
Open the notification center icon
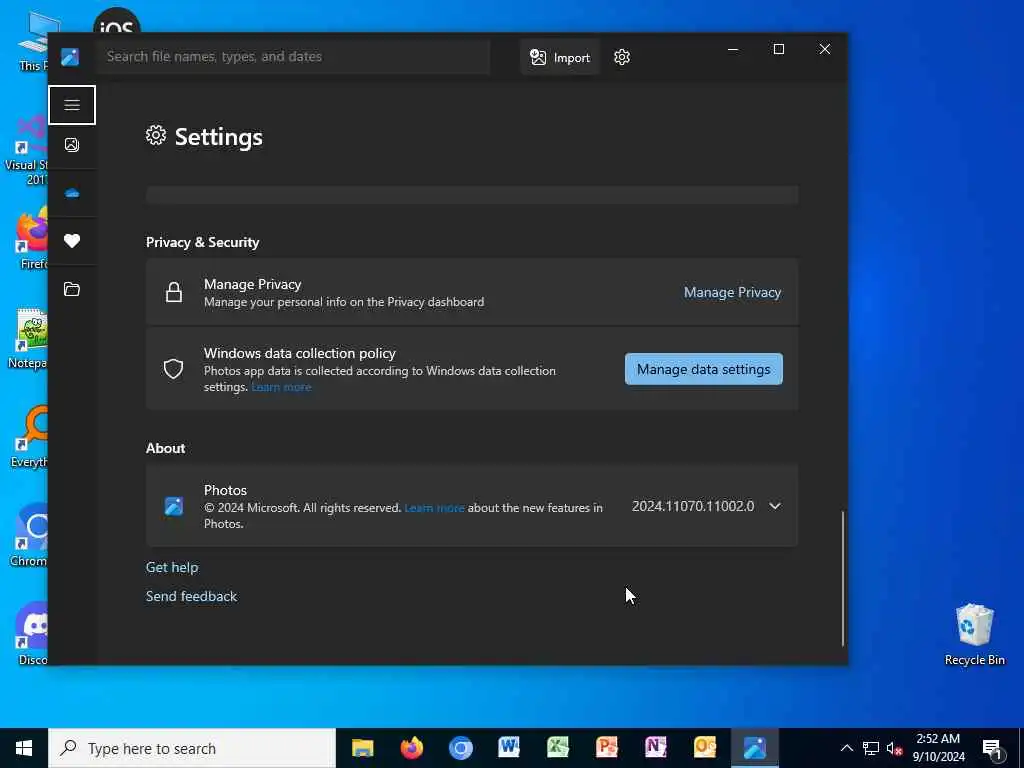point(992,748)
